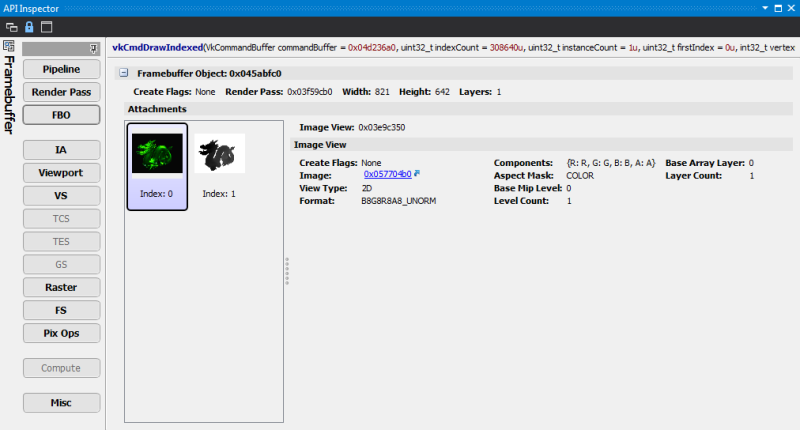Go to the IA stage
800x430 pixels.
point(61,150)
